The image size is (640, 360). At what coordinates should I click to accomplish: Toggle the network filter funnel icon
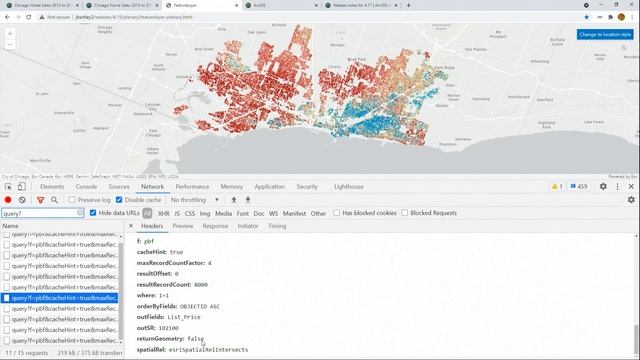[40, 200]
